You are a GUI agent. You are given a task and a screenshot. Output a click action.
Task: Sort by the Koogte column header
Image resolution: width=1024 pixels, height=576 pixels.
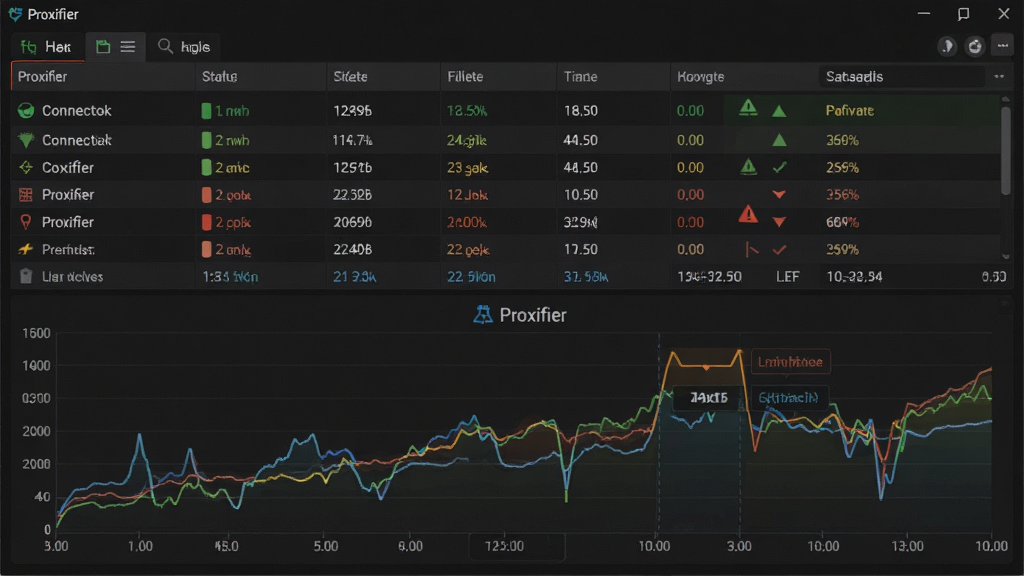coord(701,76)
